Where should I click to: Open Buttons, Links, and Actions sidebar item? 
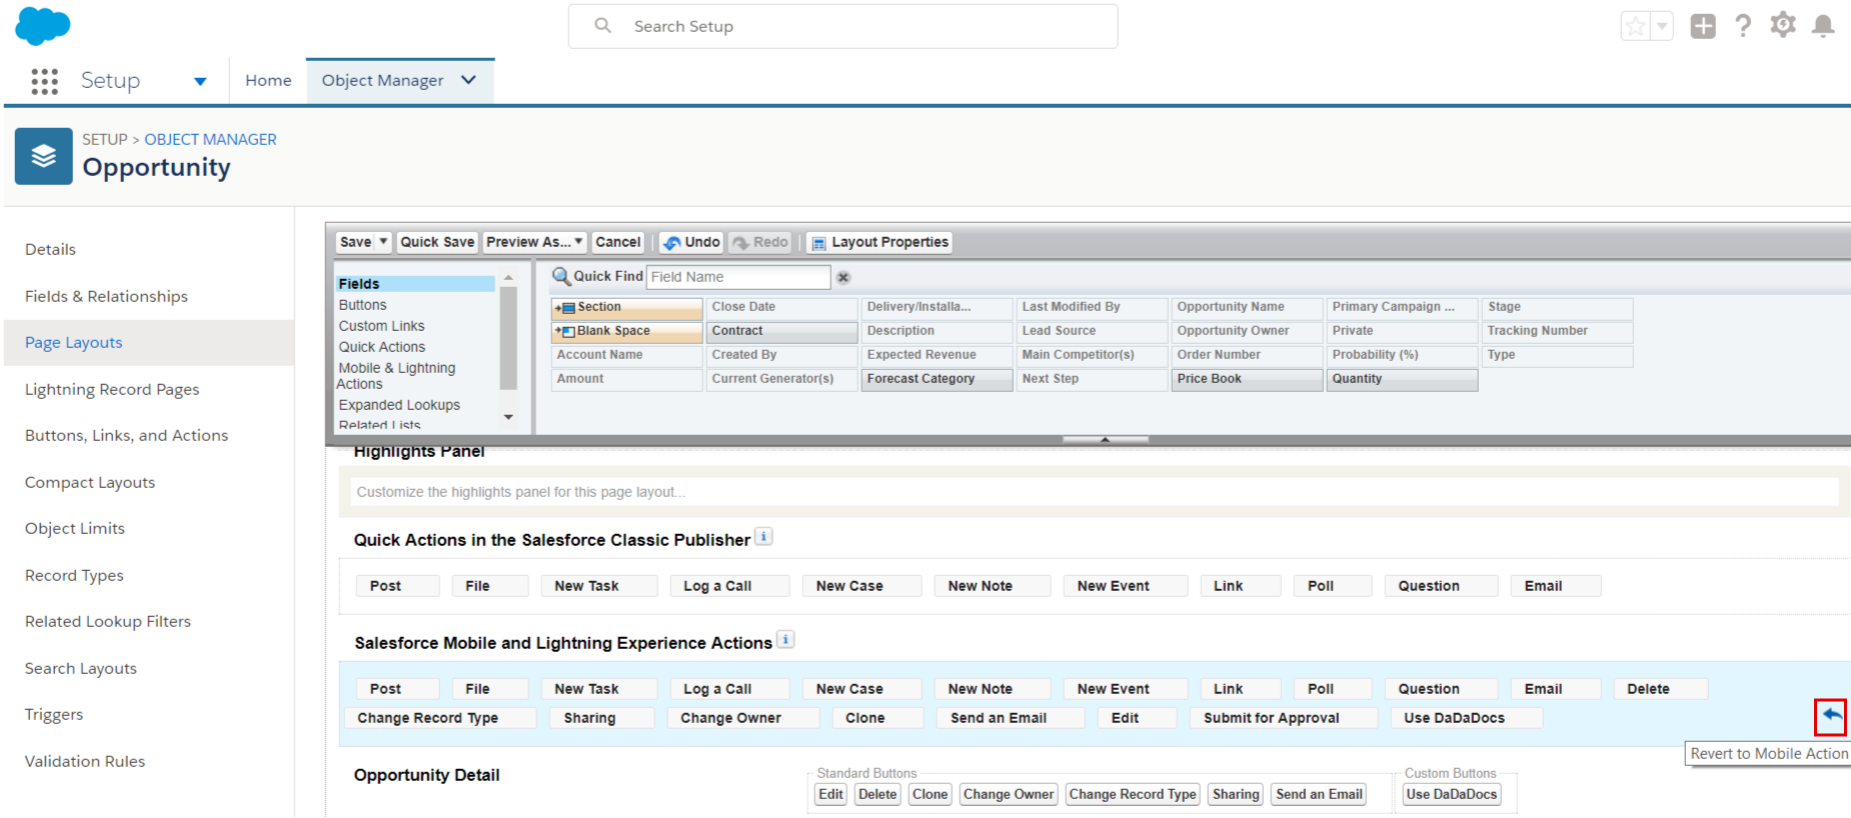pos(126,435)
